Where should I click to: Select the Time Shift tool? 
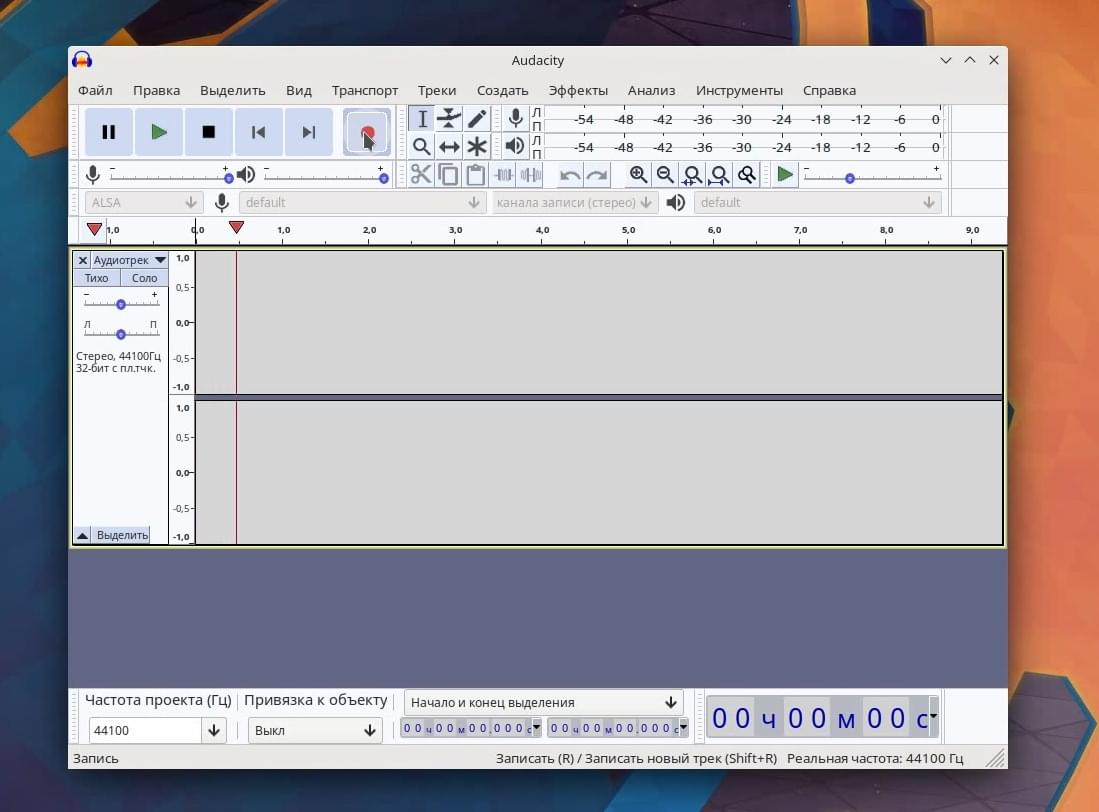[449, 146]
